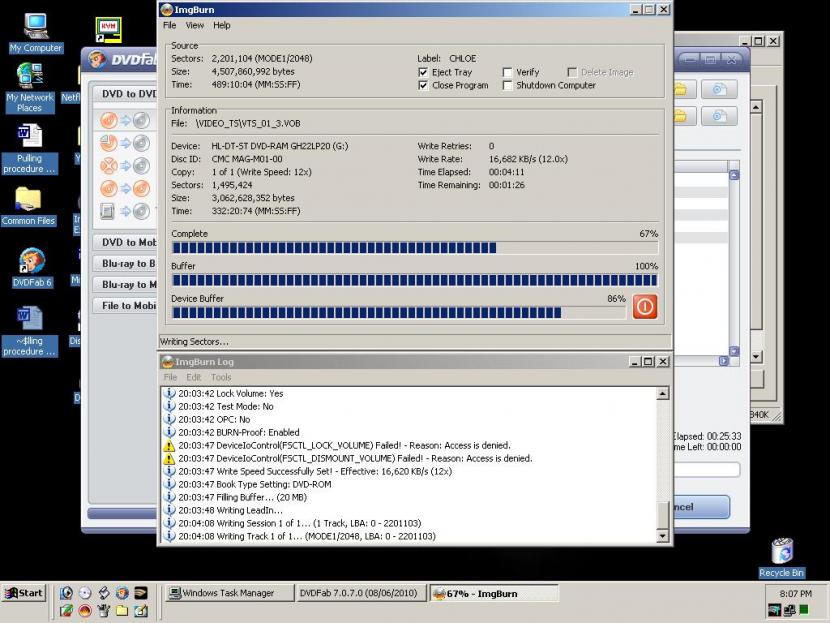The width and height of the screenshot is (830, 623).
Task: Open the ImgBurn Help menu
Action: [221, 25]
